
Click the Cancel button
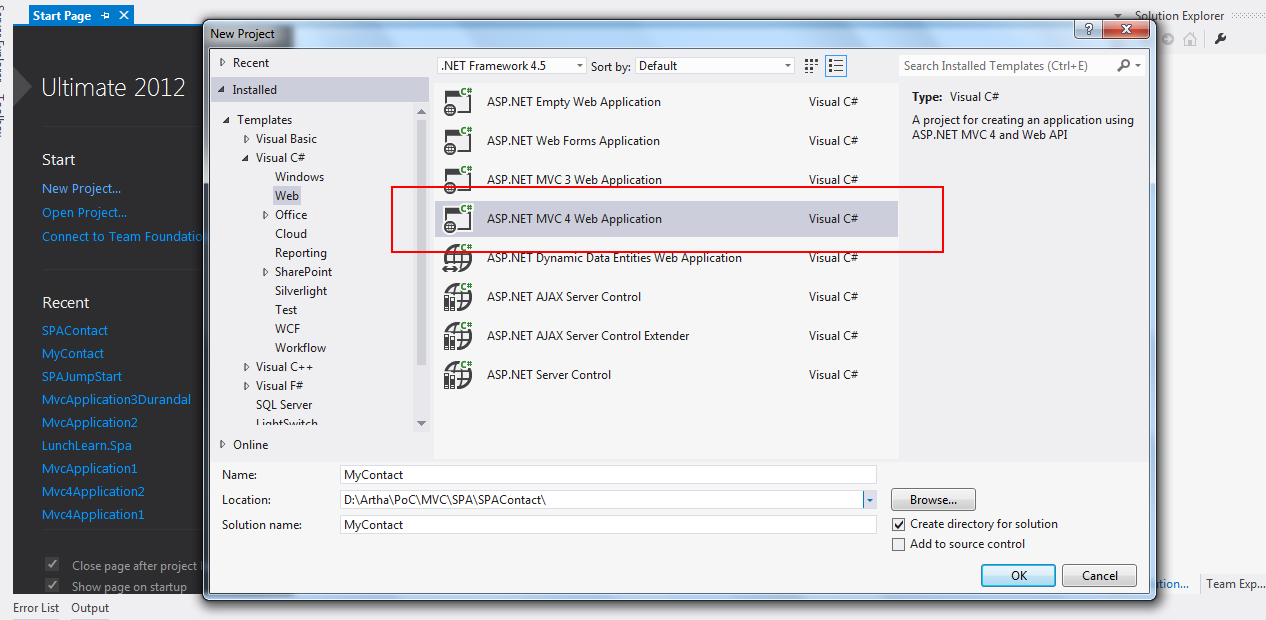1100,575
